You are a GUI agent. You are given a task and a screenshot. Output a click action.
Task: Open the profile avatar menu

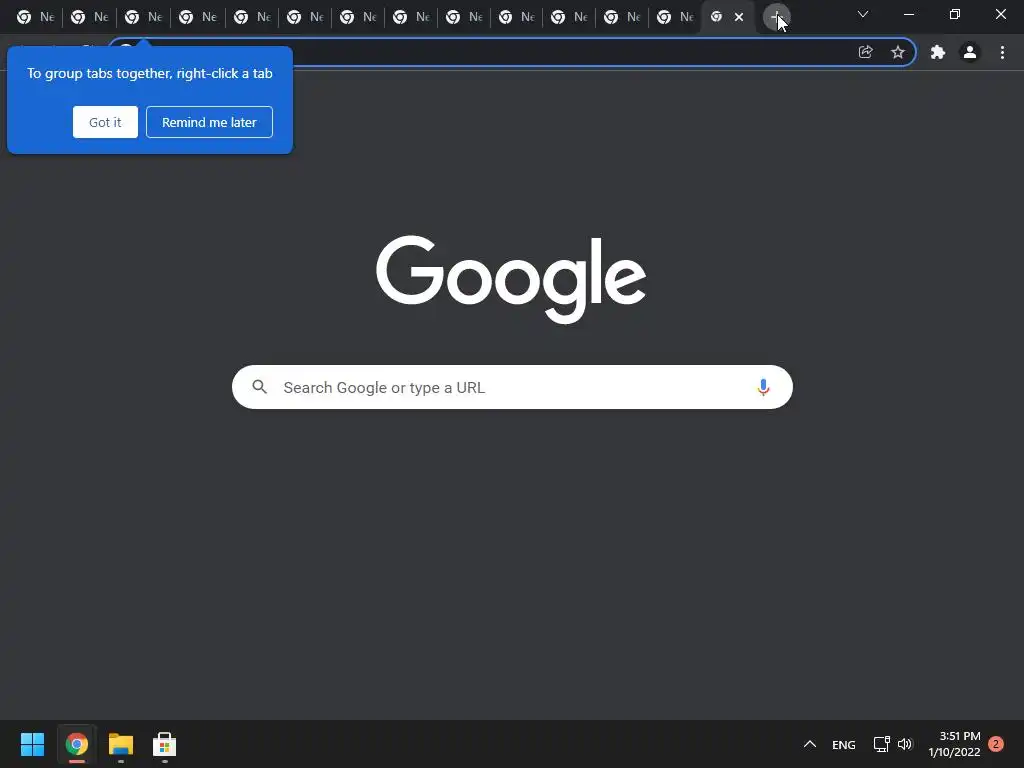pos(970,52)
